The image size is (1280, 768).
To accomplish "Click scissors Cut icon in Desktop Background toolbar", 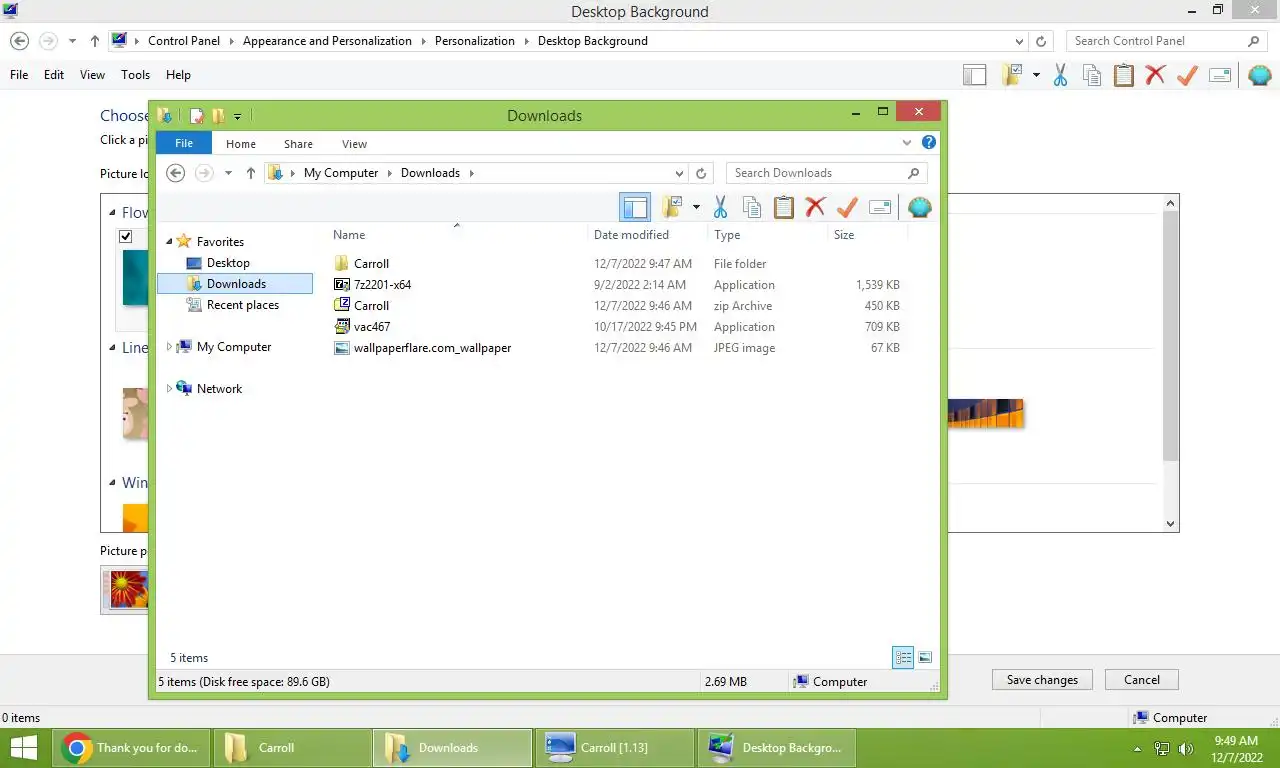I will (1061, 75).
